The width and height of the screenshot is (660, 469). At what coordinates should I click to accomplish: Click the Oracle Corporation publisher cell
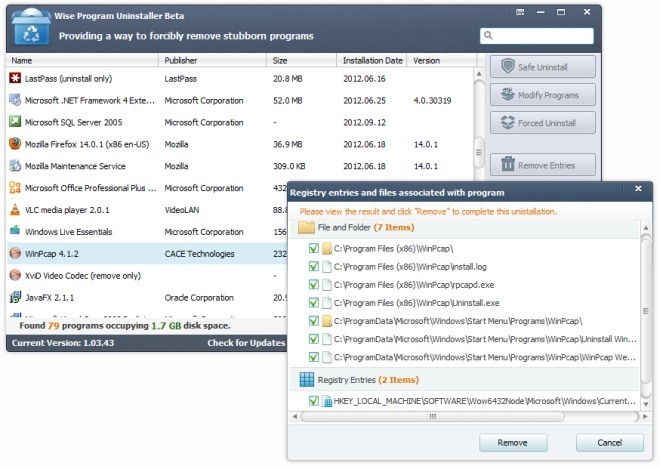coord(199,297)
